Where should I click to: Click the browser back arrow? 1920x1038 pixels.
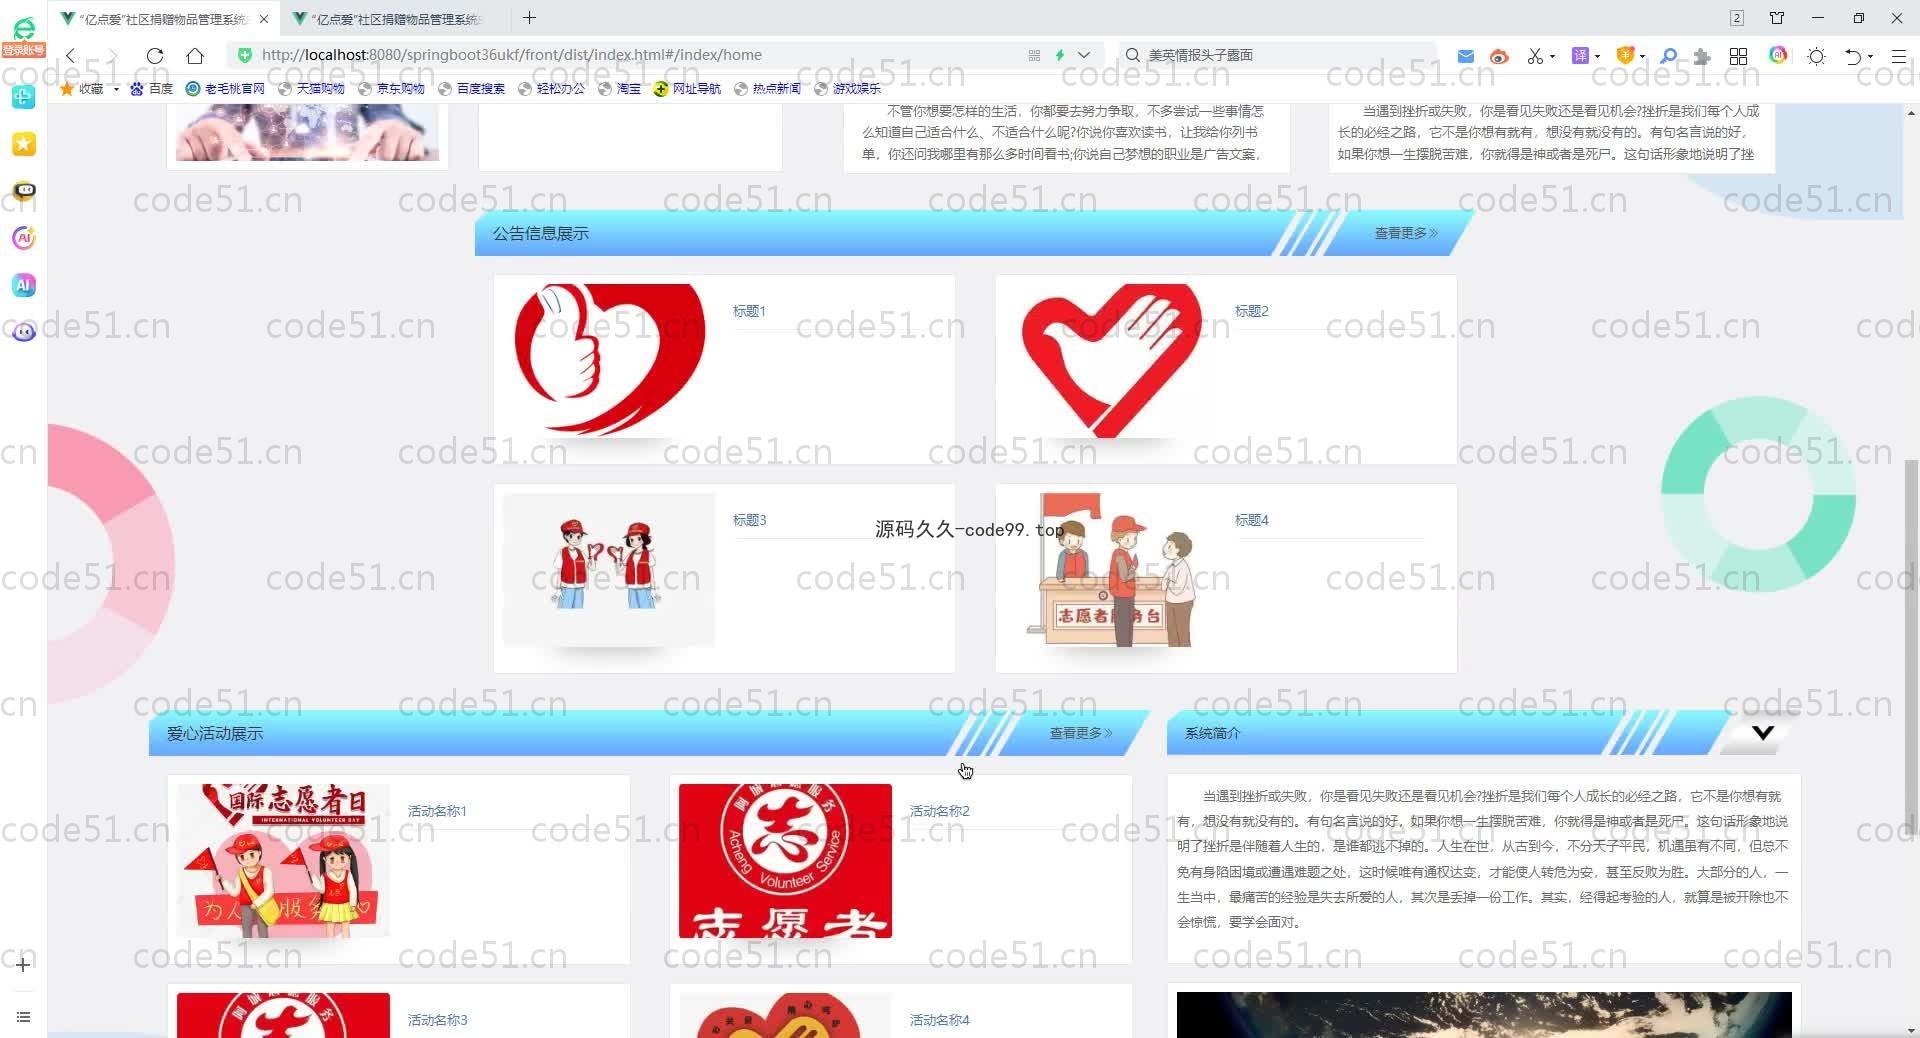pos(71,55)
